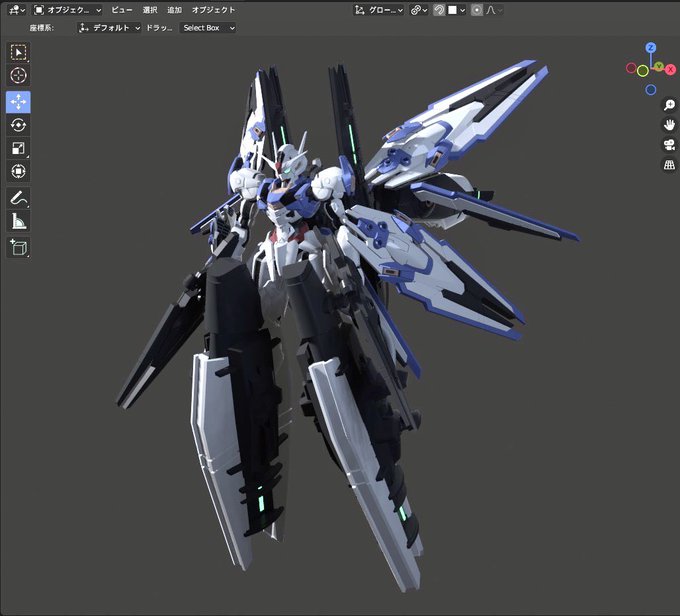Image resolution: width=680 pixels, height=616 pixels.
Task: Open the デフォルト orientation dropdown
Action: click(x=109, y=28)
